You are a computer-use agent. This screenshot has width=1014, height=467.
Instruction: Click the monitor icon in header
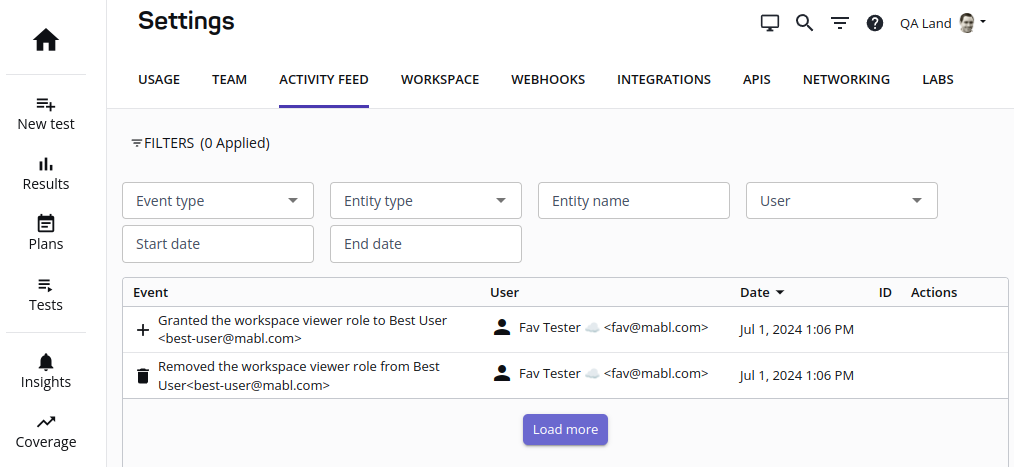point(770,23)
